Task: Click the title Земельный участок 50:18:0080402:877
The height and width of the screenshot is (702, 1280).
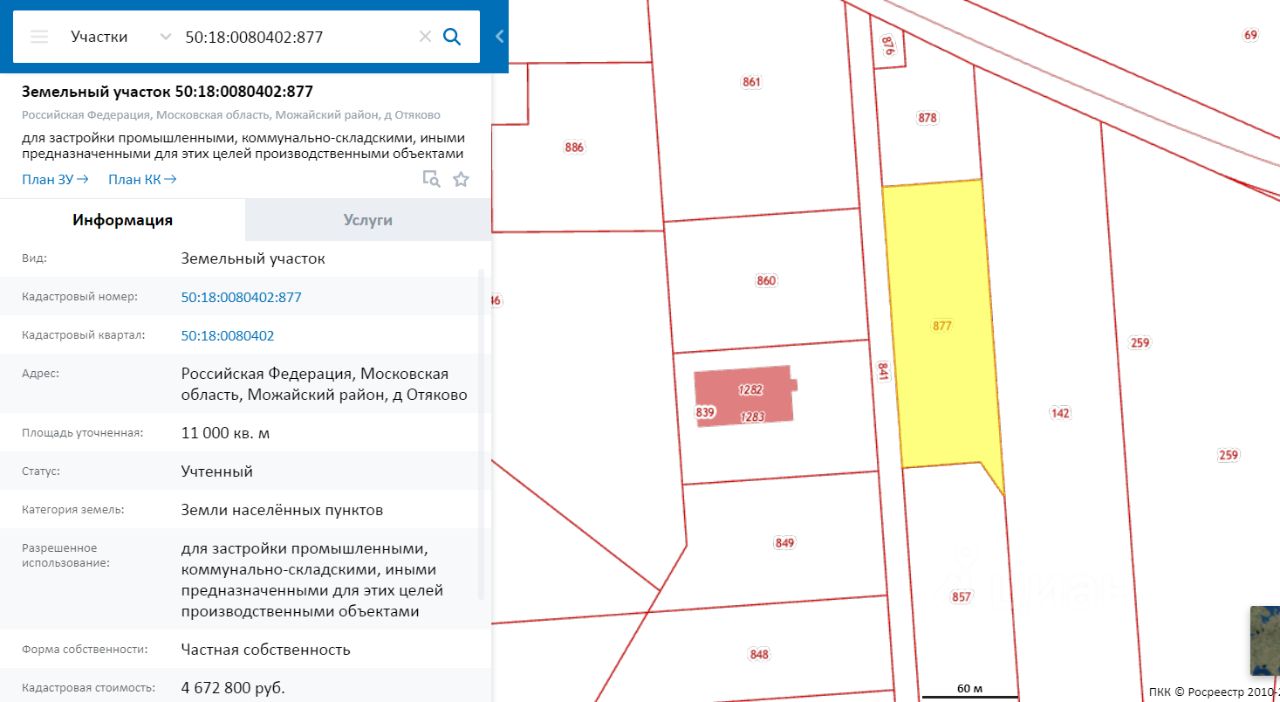Action: click(x=167, y=91)
